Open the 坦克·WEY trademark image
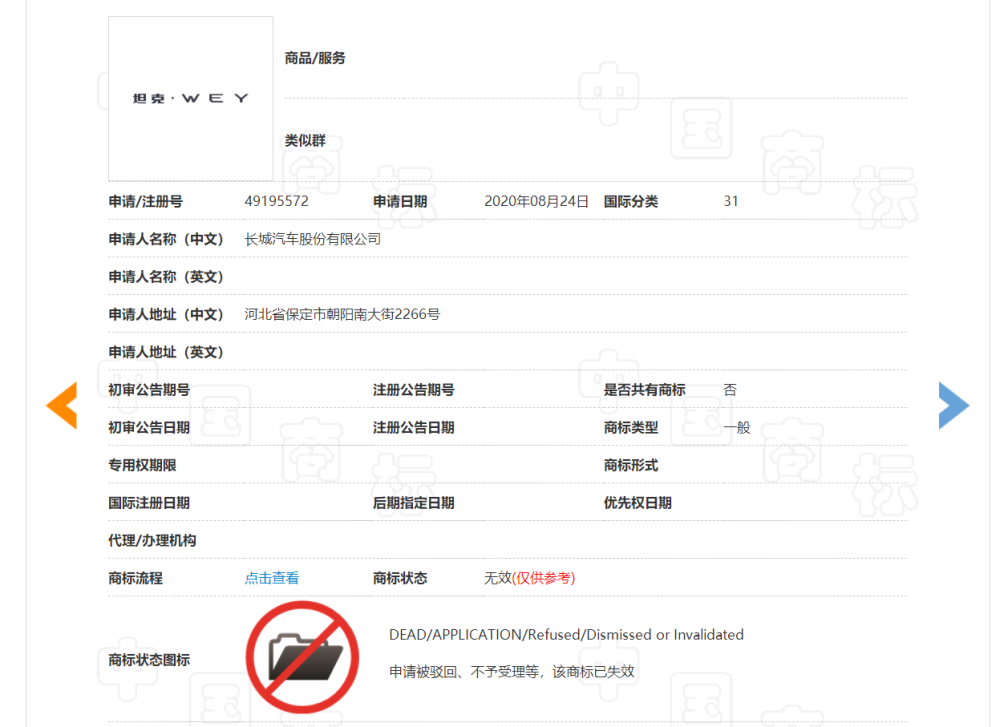This screenshot has height=727, width=1000. click(191, 99)
